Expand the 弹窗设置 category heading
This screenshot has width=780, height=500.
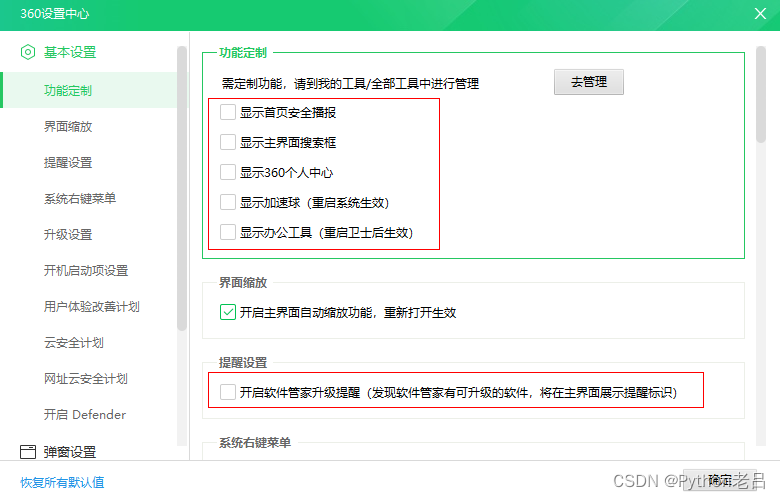(x=70, y=452)
